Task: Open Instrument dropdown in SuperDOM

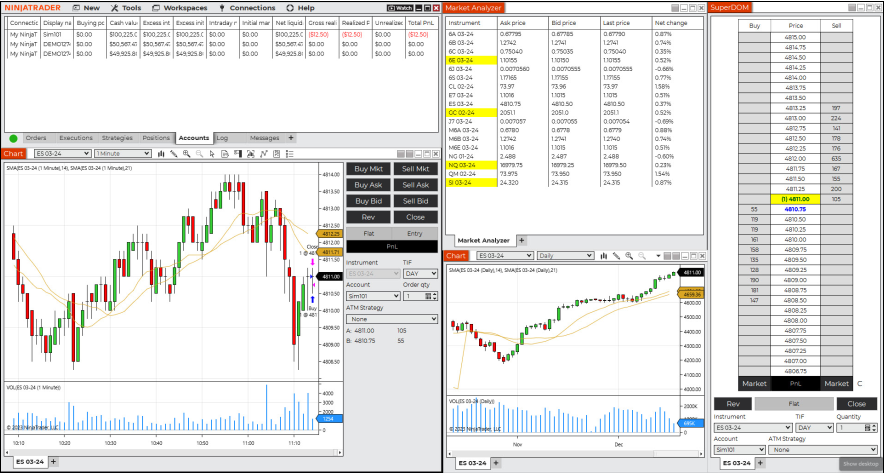Action: pyautogui.click(x=753, y=428)
